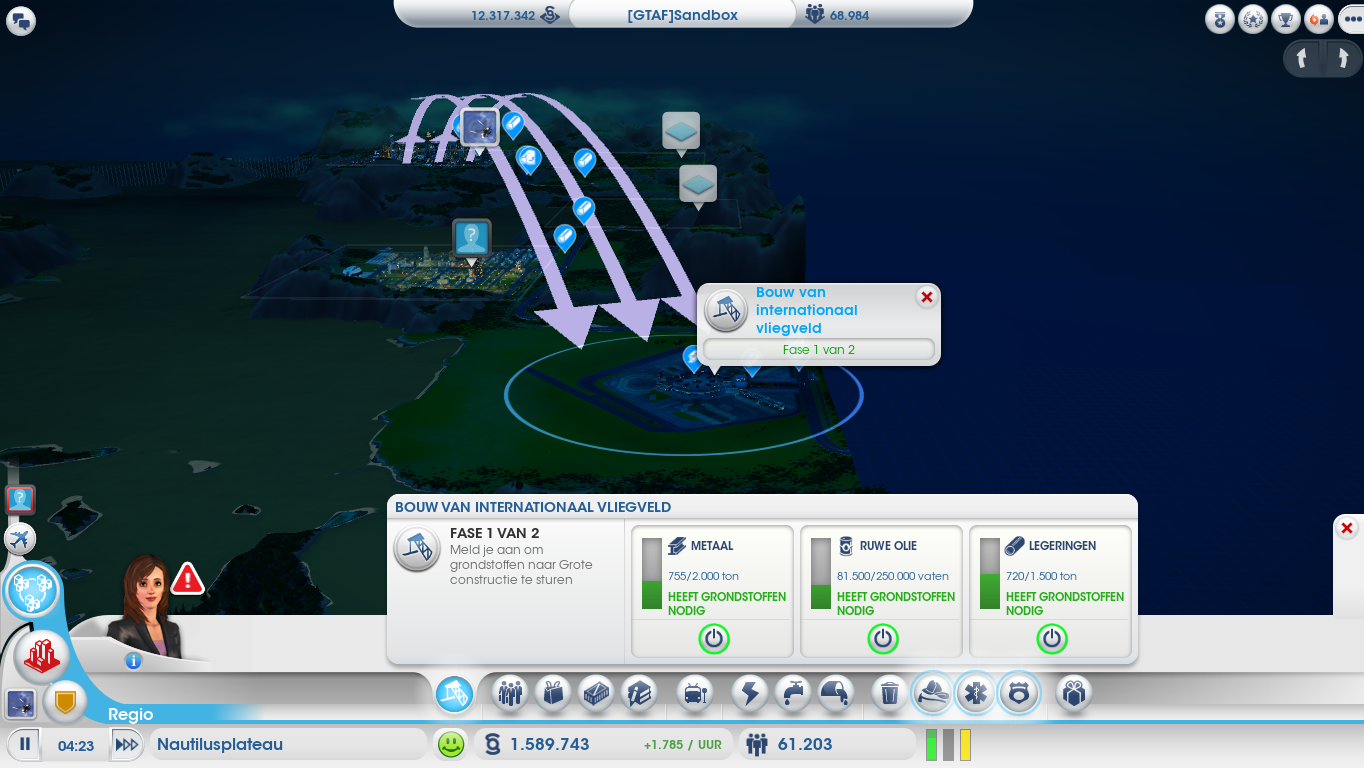Rotate camera with the left arrow
This screenshot has height=768, width=1364.
click(1302, 58)
